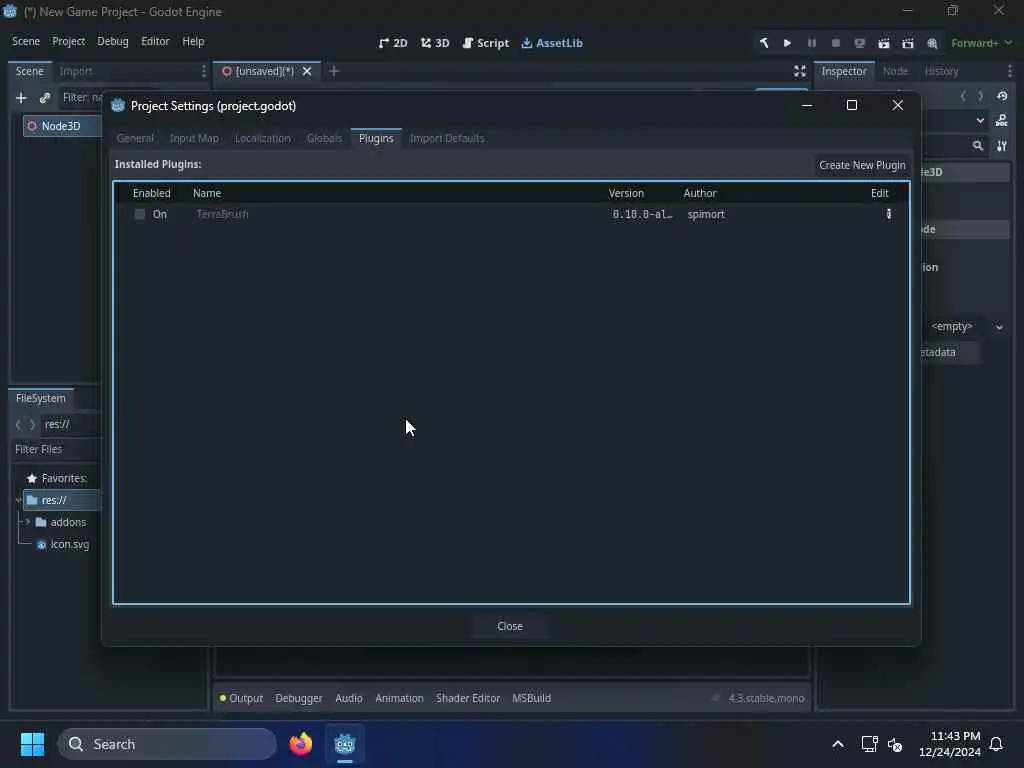This screenshot has height=768, width=1024.
Task: Add a new child node with plus icon
Action: pyautogui.click(x=21, y=98)
